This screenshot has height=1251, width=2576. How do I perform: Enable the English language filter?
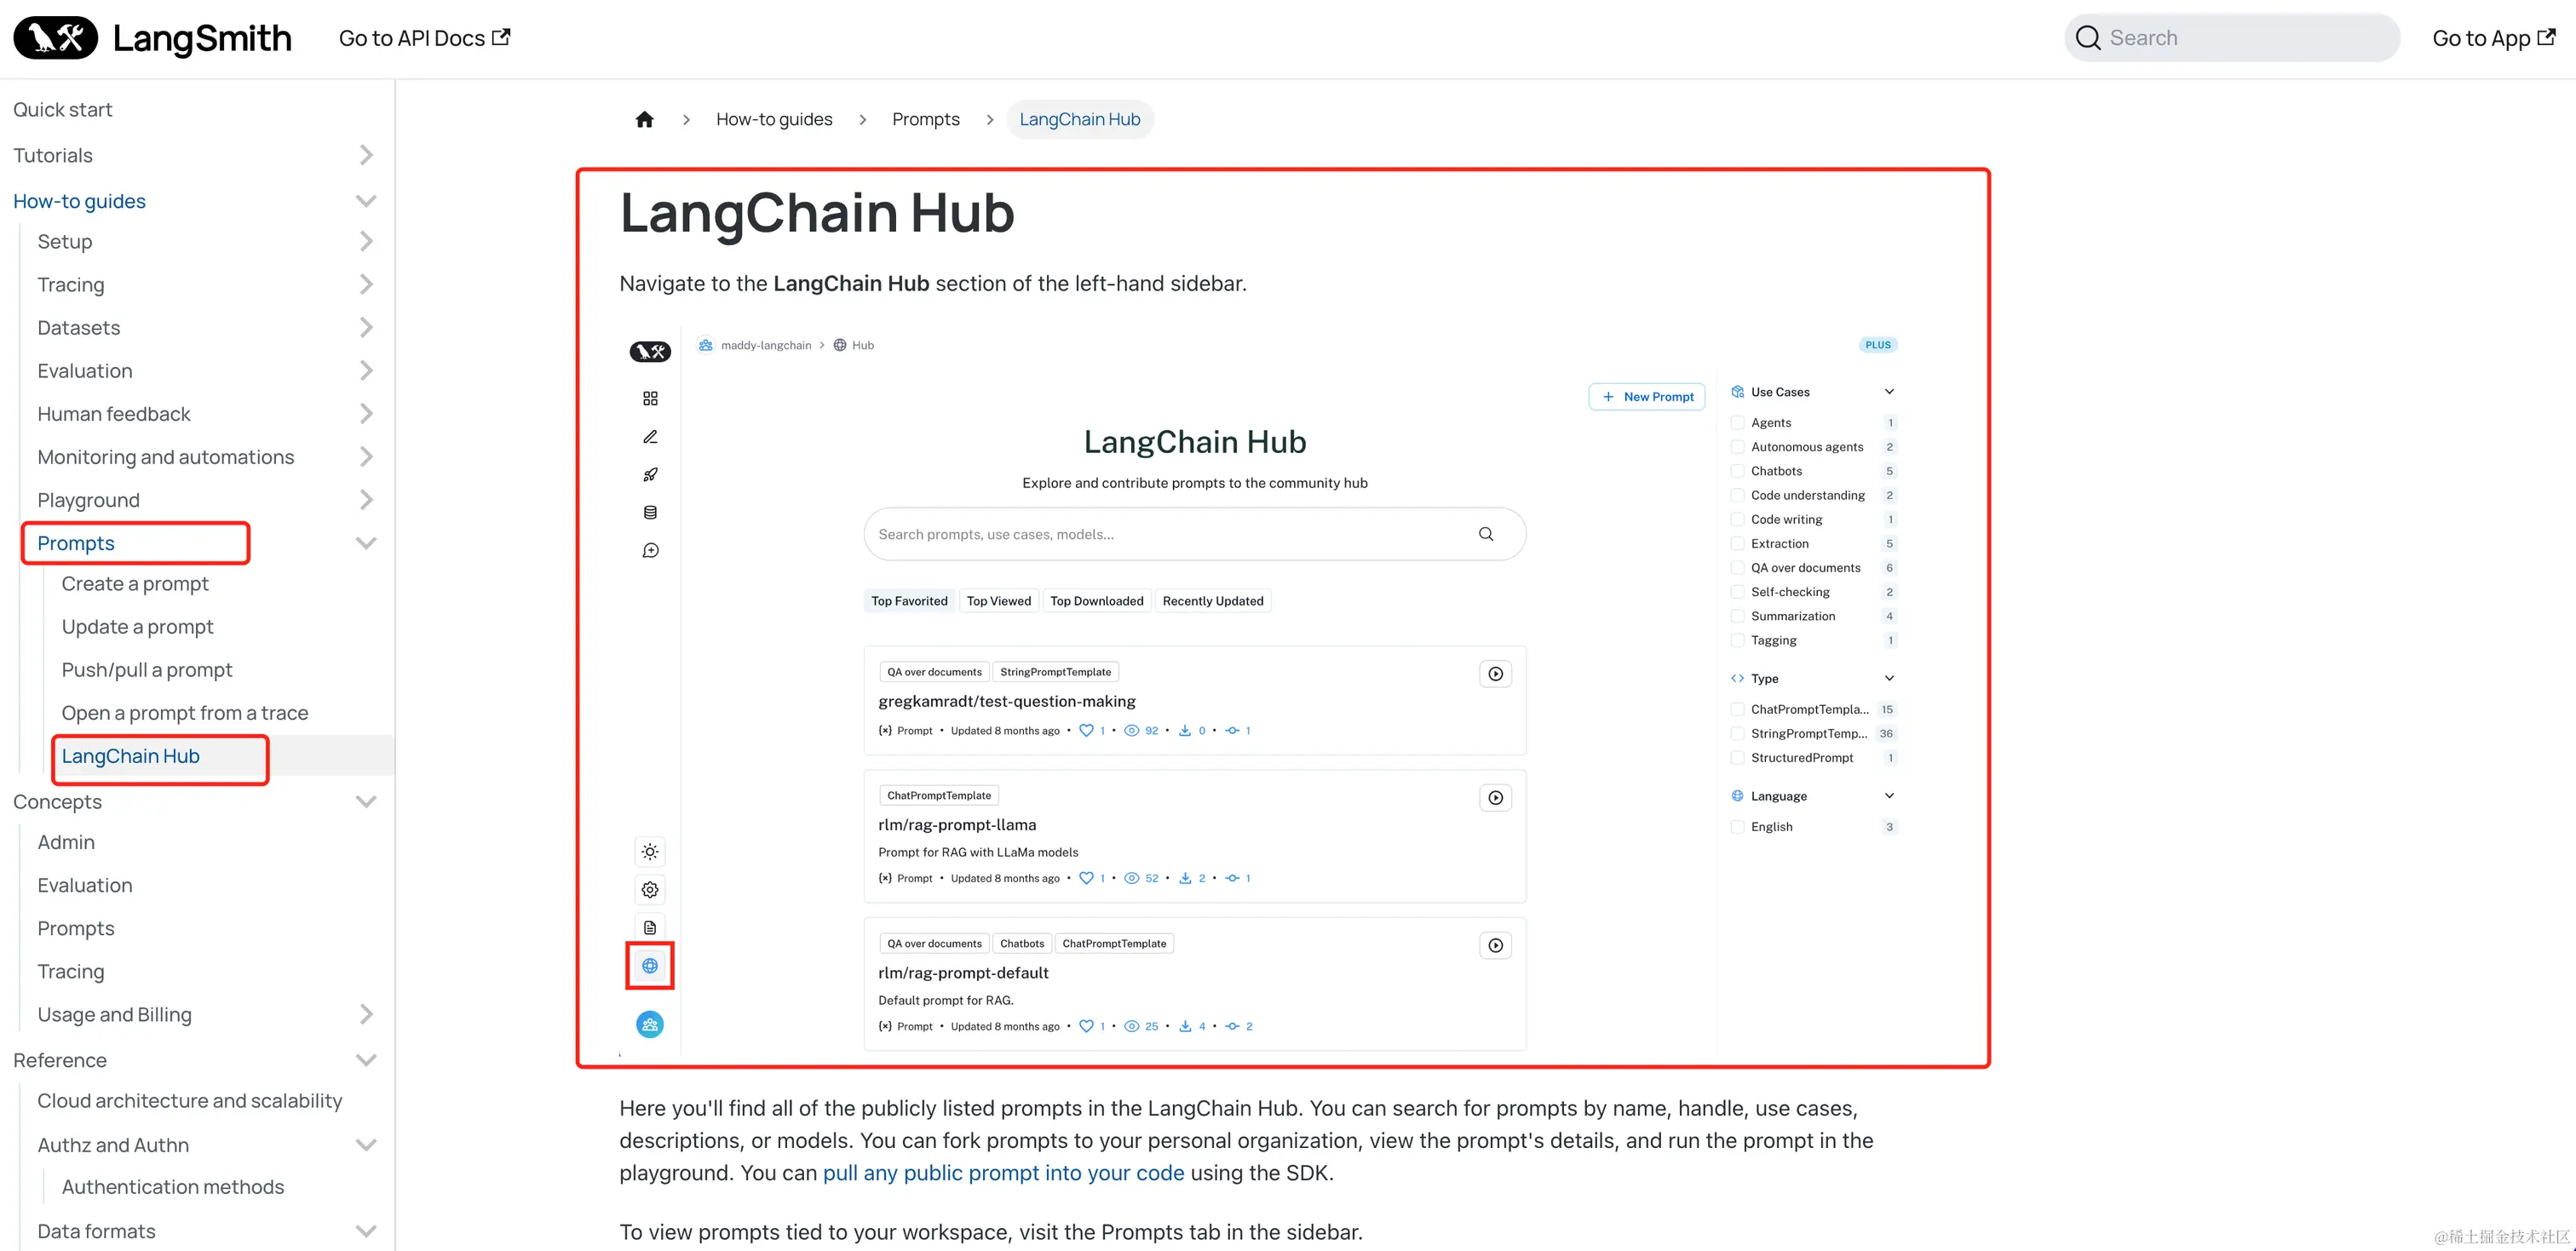click(x=1738, y=826)
